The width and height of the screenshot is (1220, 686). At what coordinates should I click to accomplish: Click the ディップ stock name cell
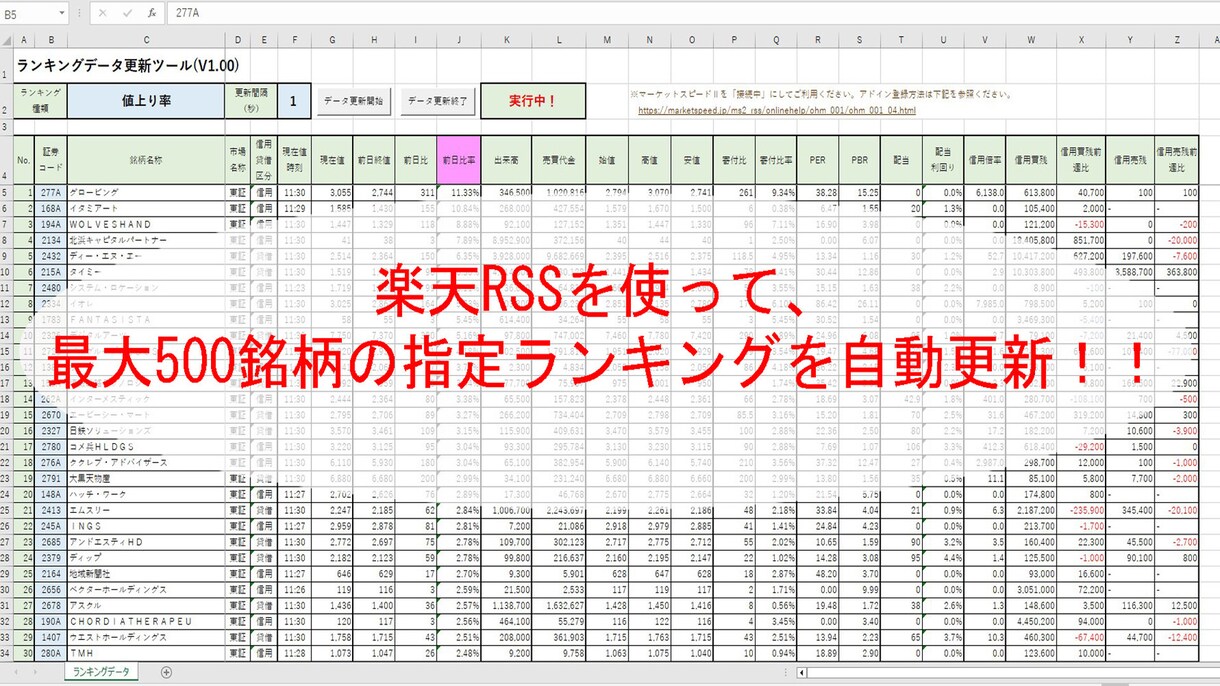[146, 557]
